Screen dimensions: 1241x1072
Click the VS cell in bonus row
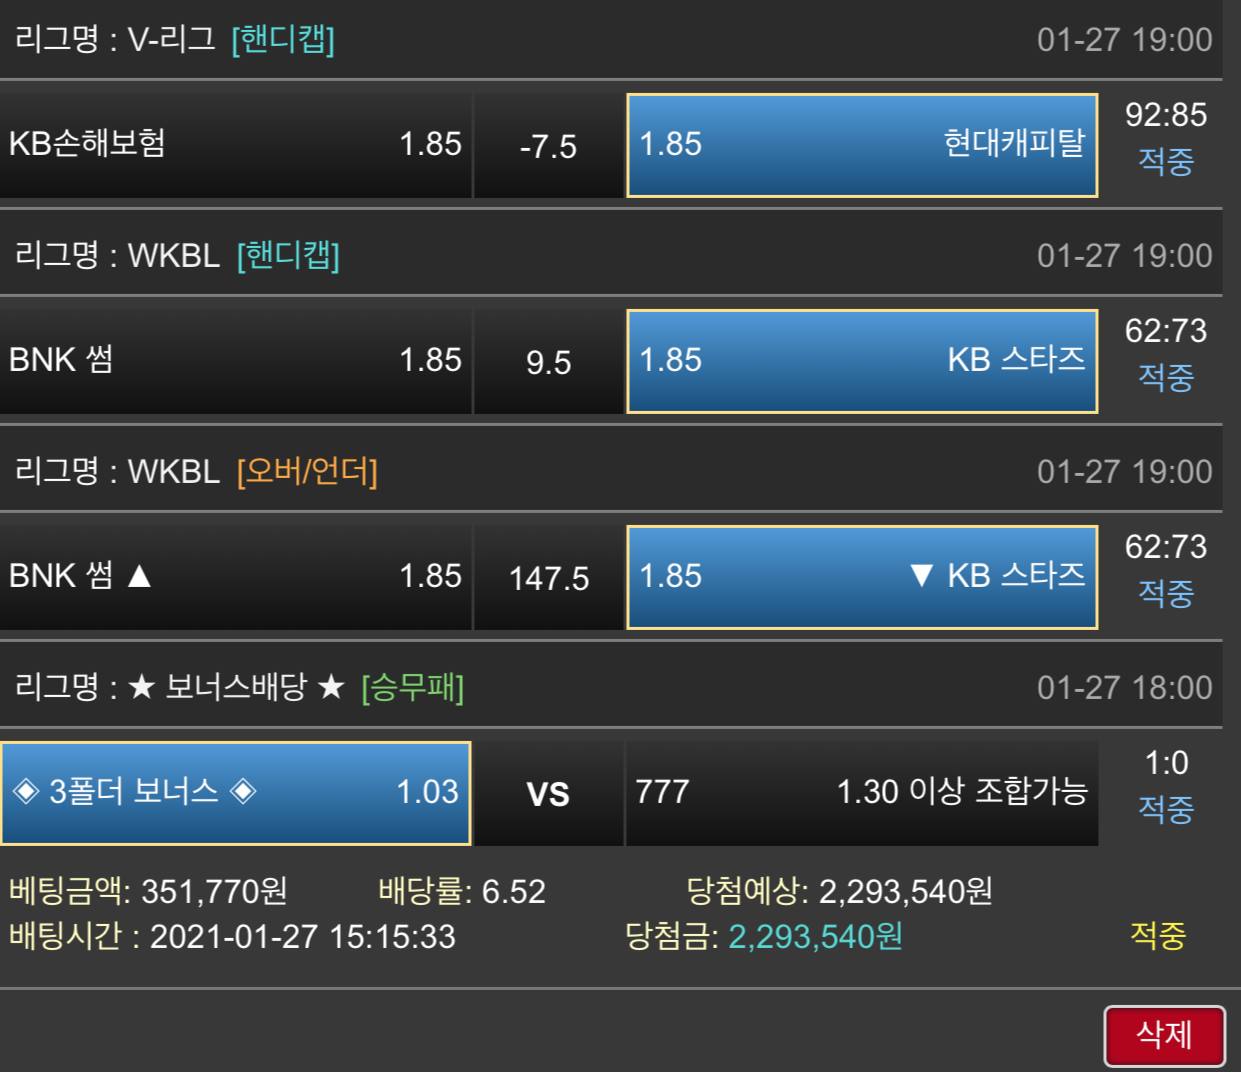[x=548, y=793]
